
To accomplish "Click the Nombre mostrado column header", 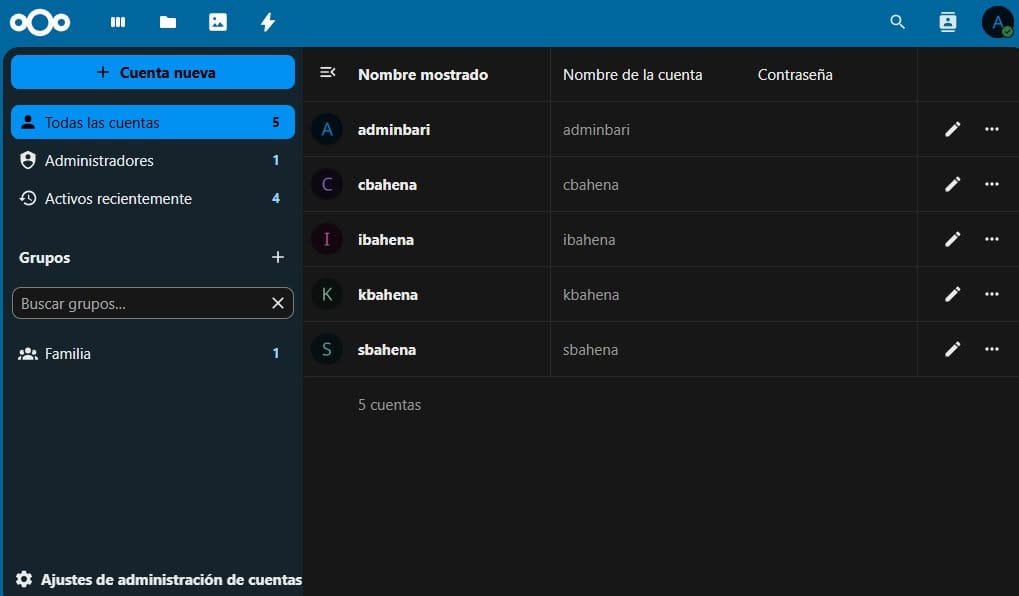I will pyautogui.click(x=422, y=75).
